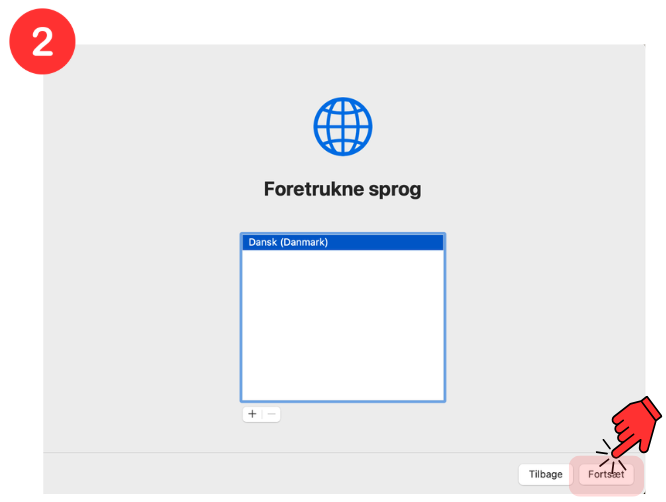The height and width of the screenshot is (502, 666).
Task: Click the word sprog in the title
Action: point(393,189)
